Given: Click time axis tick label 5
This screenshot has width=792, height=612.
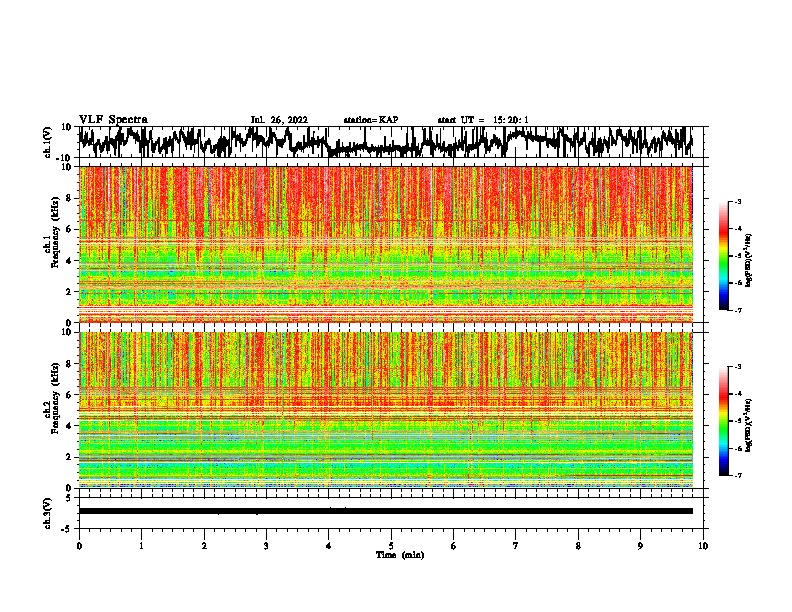Looking at the screenshot, I should point(391,546).
